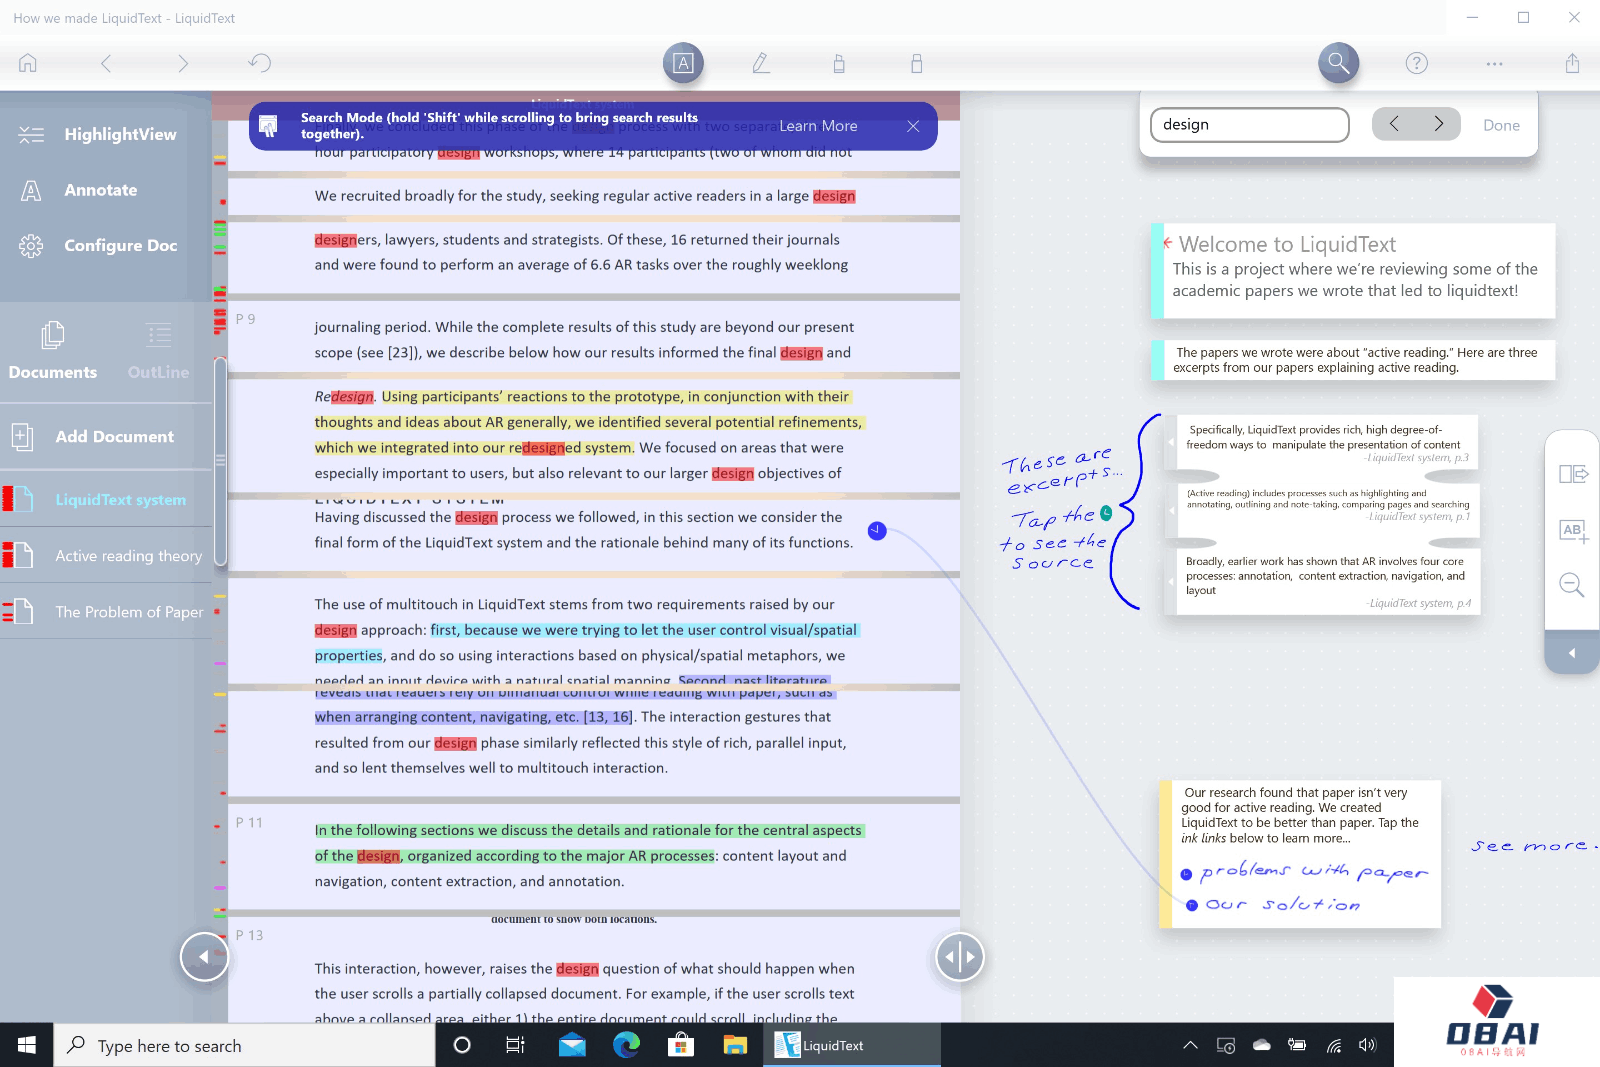The height and width of the screenshot is (1067, 1600).
Task: Switch to the Documents tab
Action: pyautogui.click(x=53, y=350)
